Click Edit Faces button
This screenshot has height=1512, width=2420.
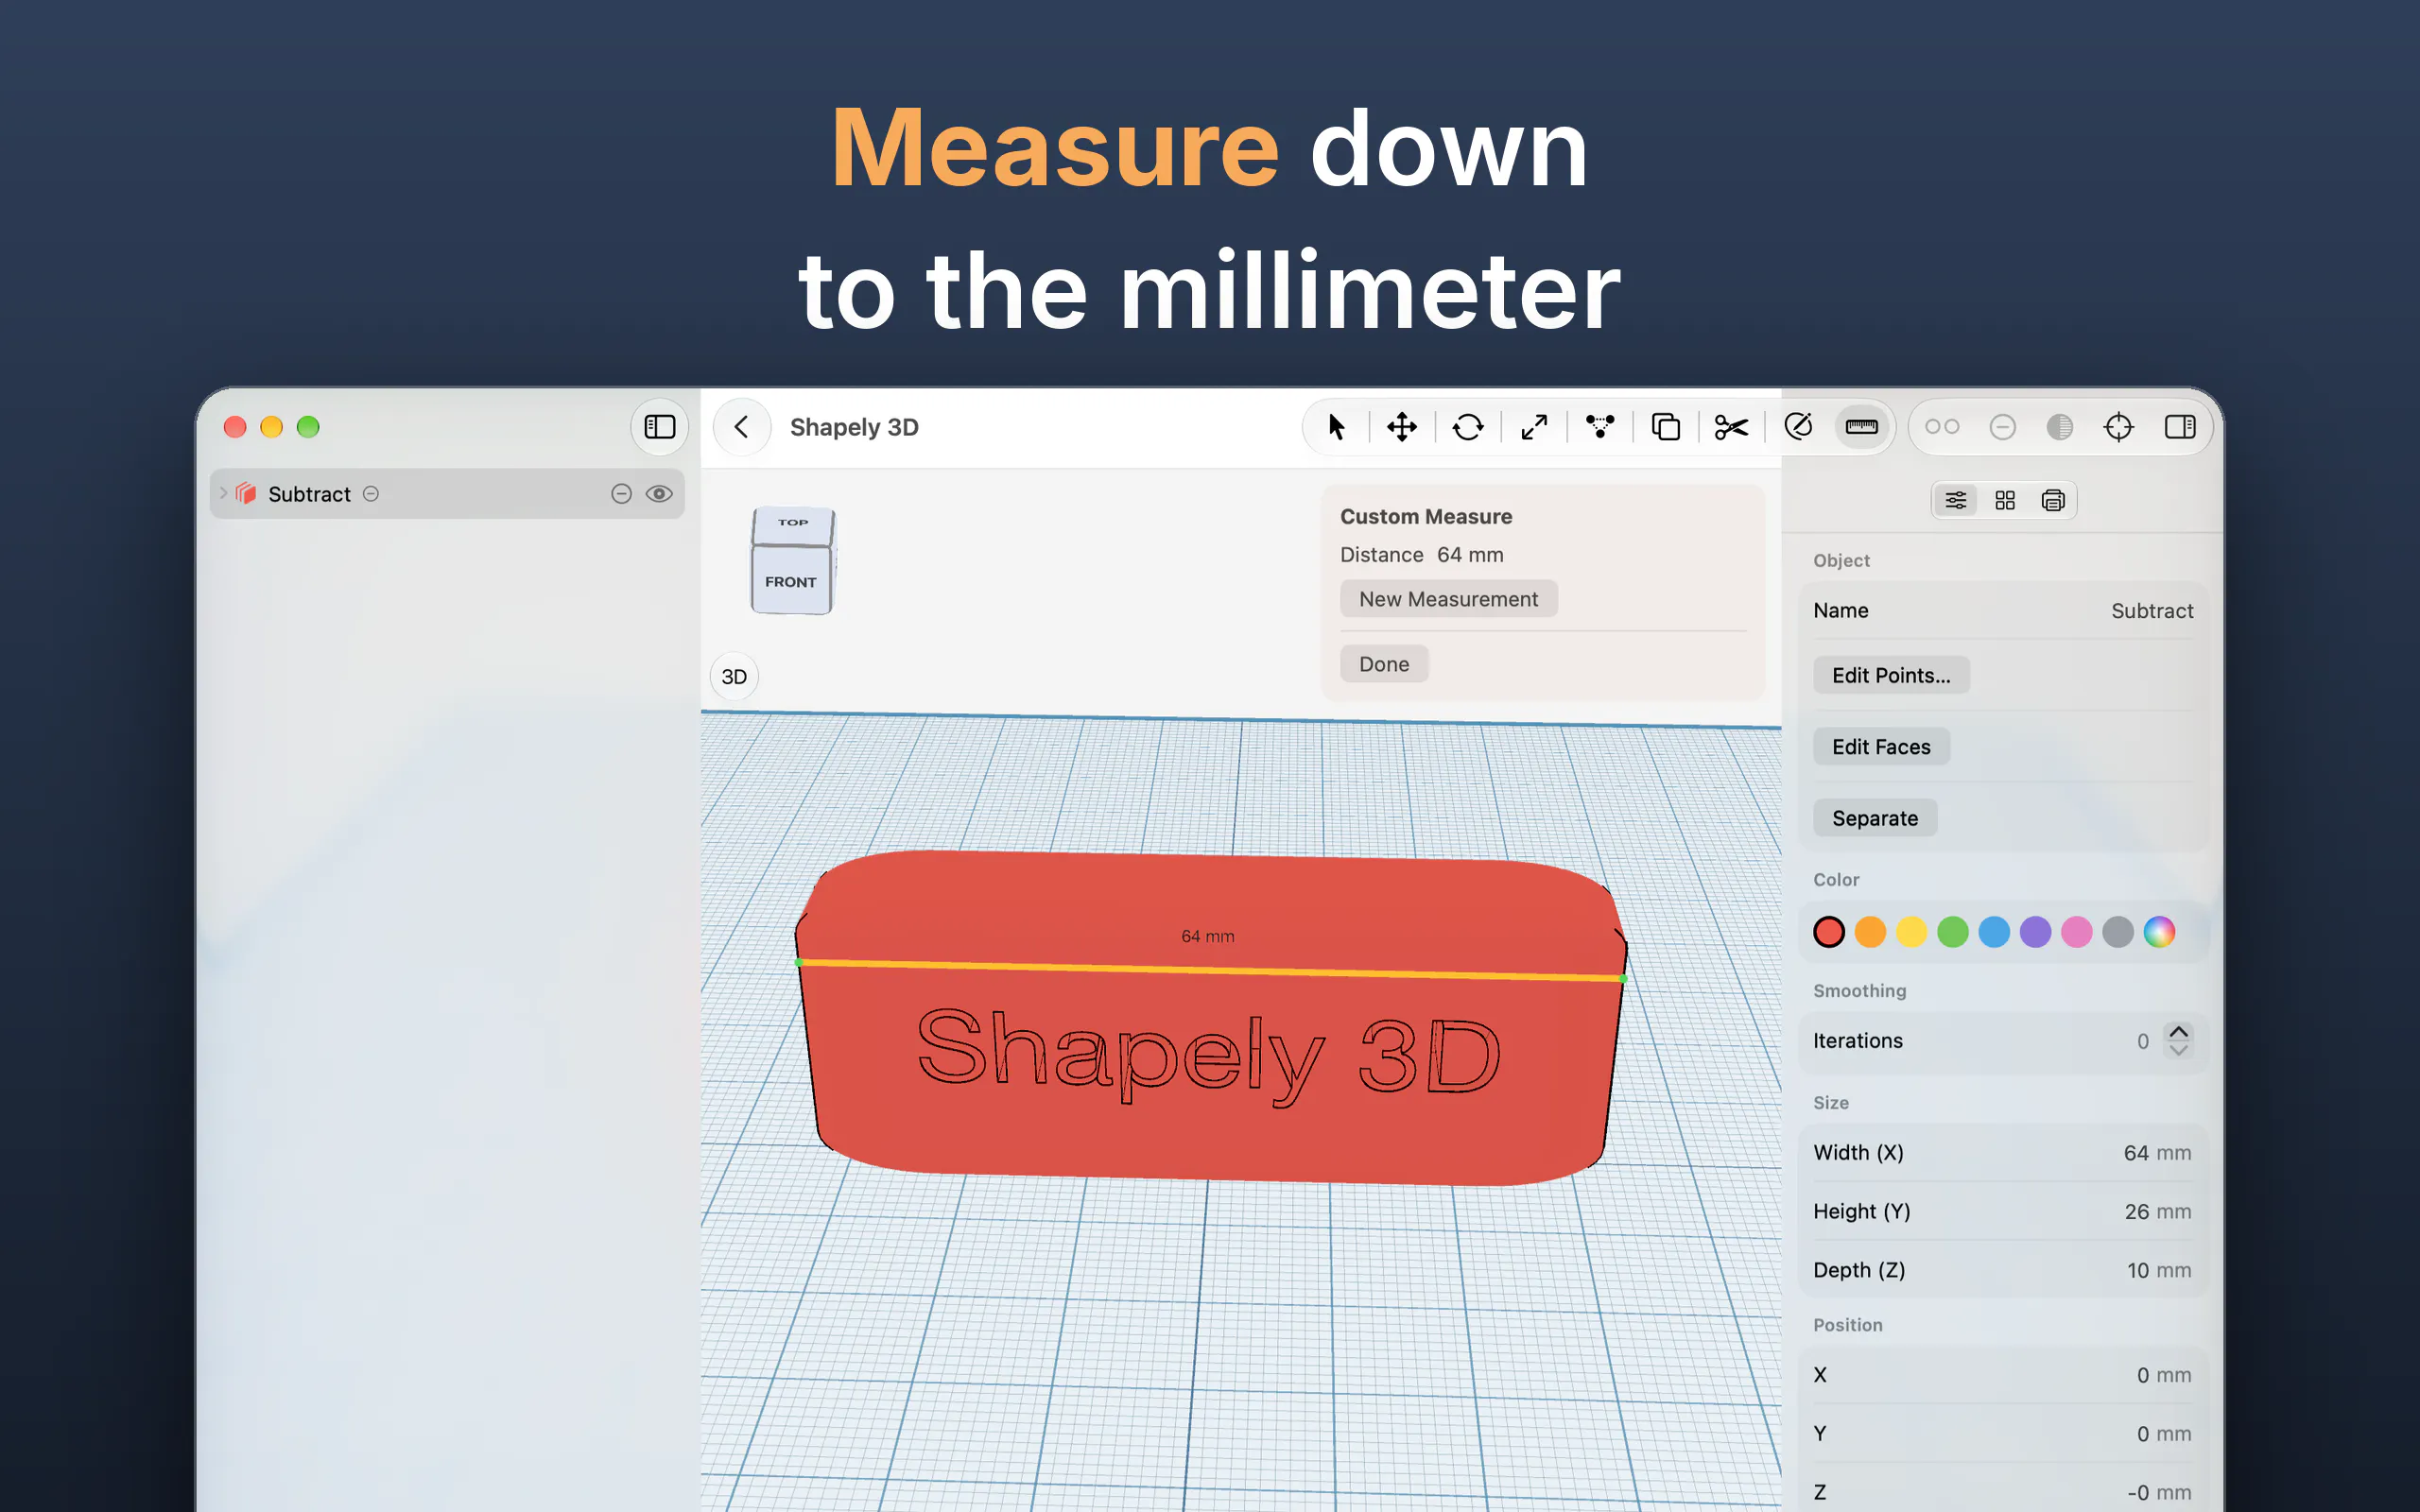(x=1881, y=747)
